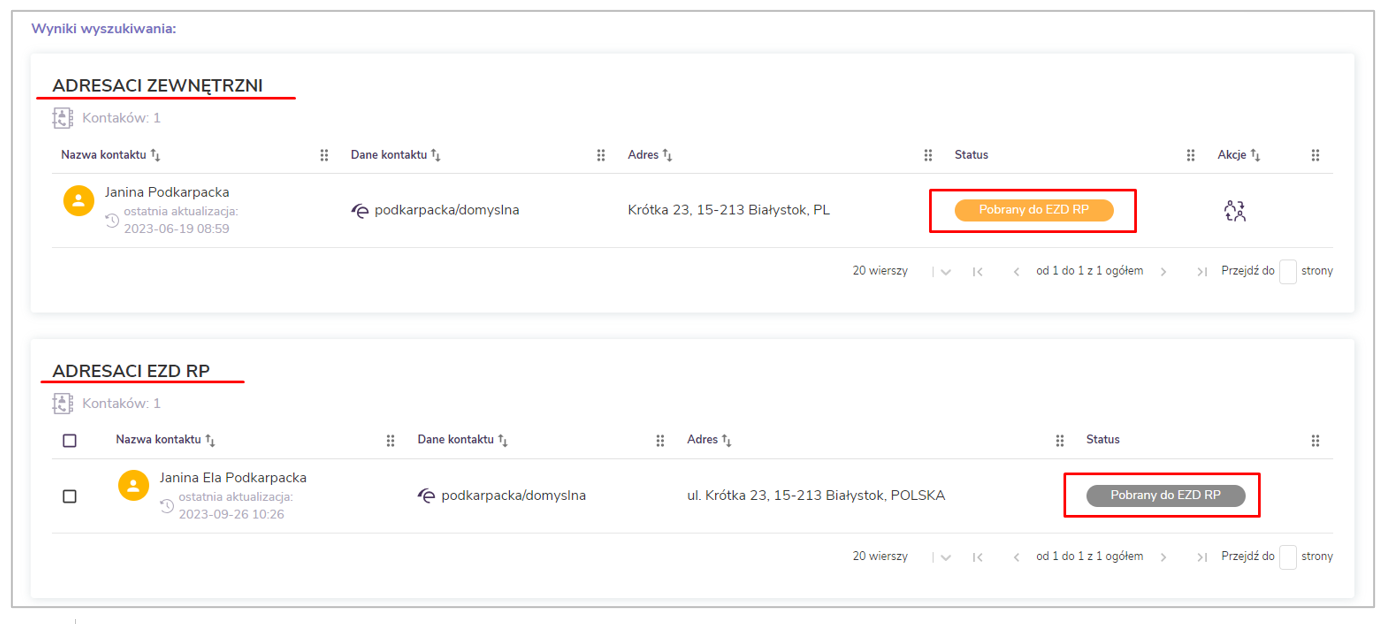Click the contacts book icon in Adresaci zewnętrzni
Screen dimensions: 1392x624
point(63,118)
